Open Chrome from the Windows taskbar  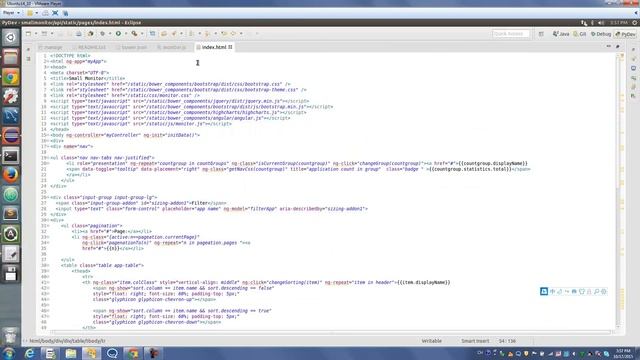tap(133, 353)
